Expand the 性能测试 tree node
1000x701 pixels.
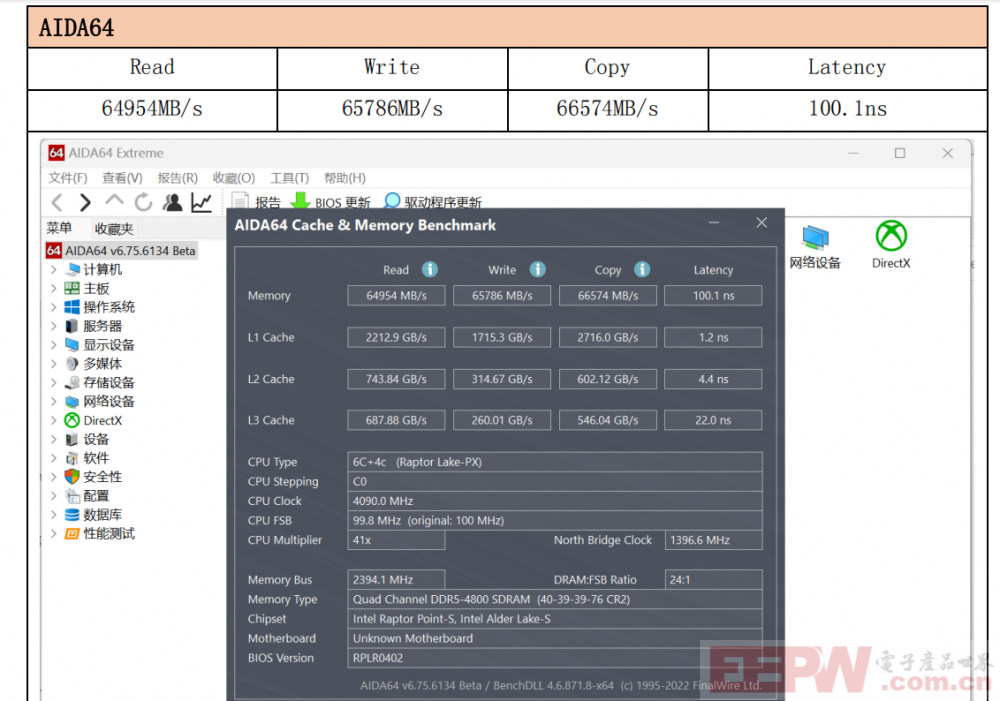click(54, 533)
